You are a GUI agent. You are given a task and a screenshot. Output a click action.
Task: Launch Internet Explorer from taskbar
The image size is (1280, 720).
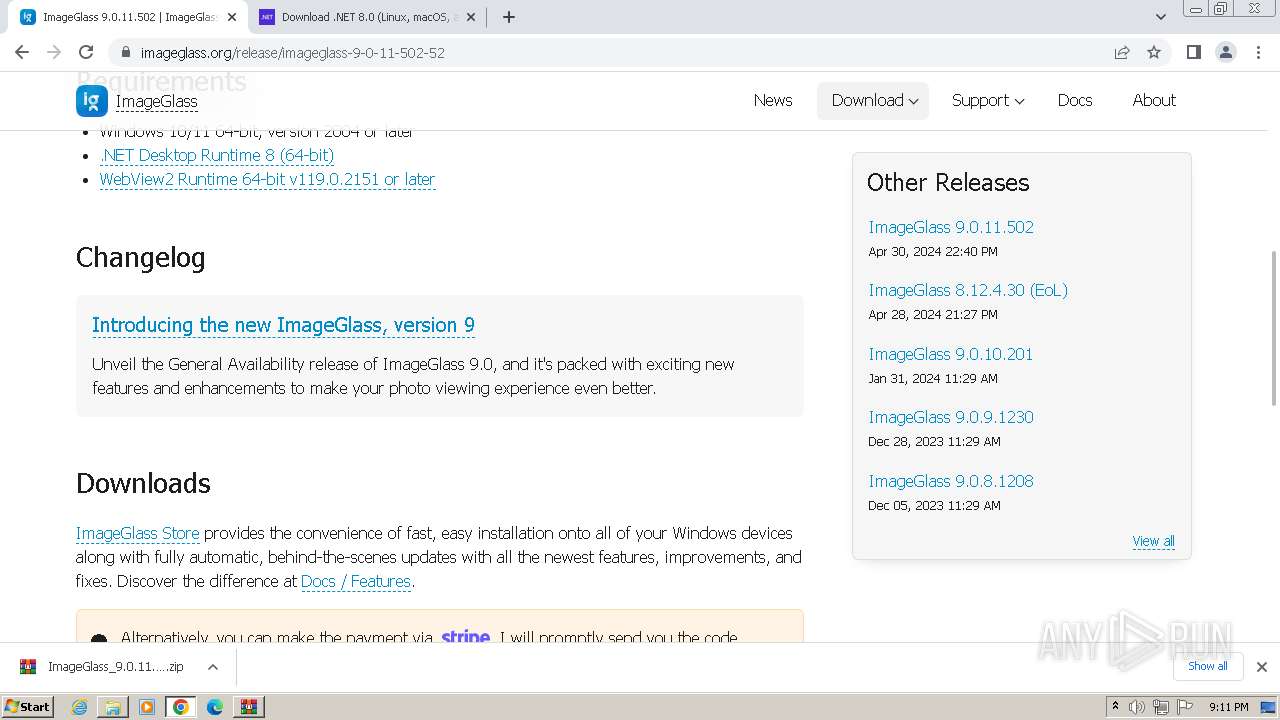click(79, 707)
